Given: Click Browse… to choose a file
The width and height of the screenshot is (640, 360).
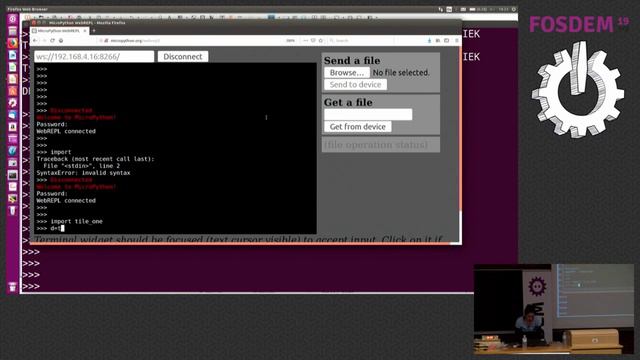Looking at the screenshot, I should (x=347, y=73).
